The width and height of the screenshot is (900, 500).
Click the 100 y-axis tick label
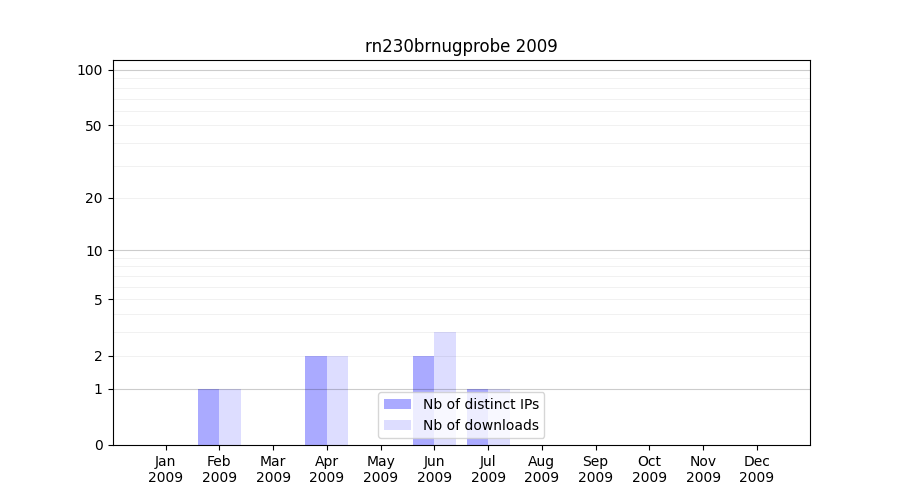90,70
